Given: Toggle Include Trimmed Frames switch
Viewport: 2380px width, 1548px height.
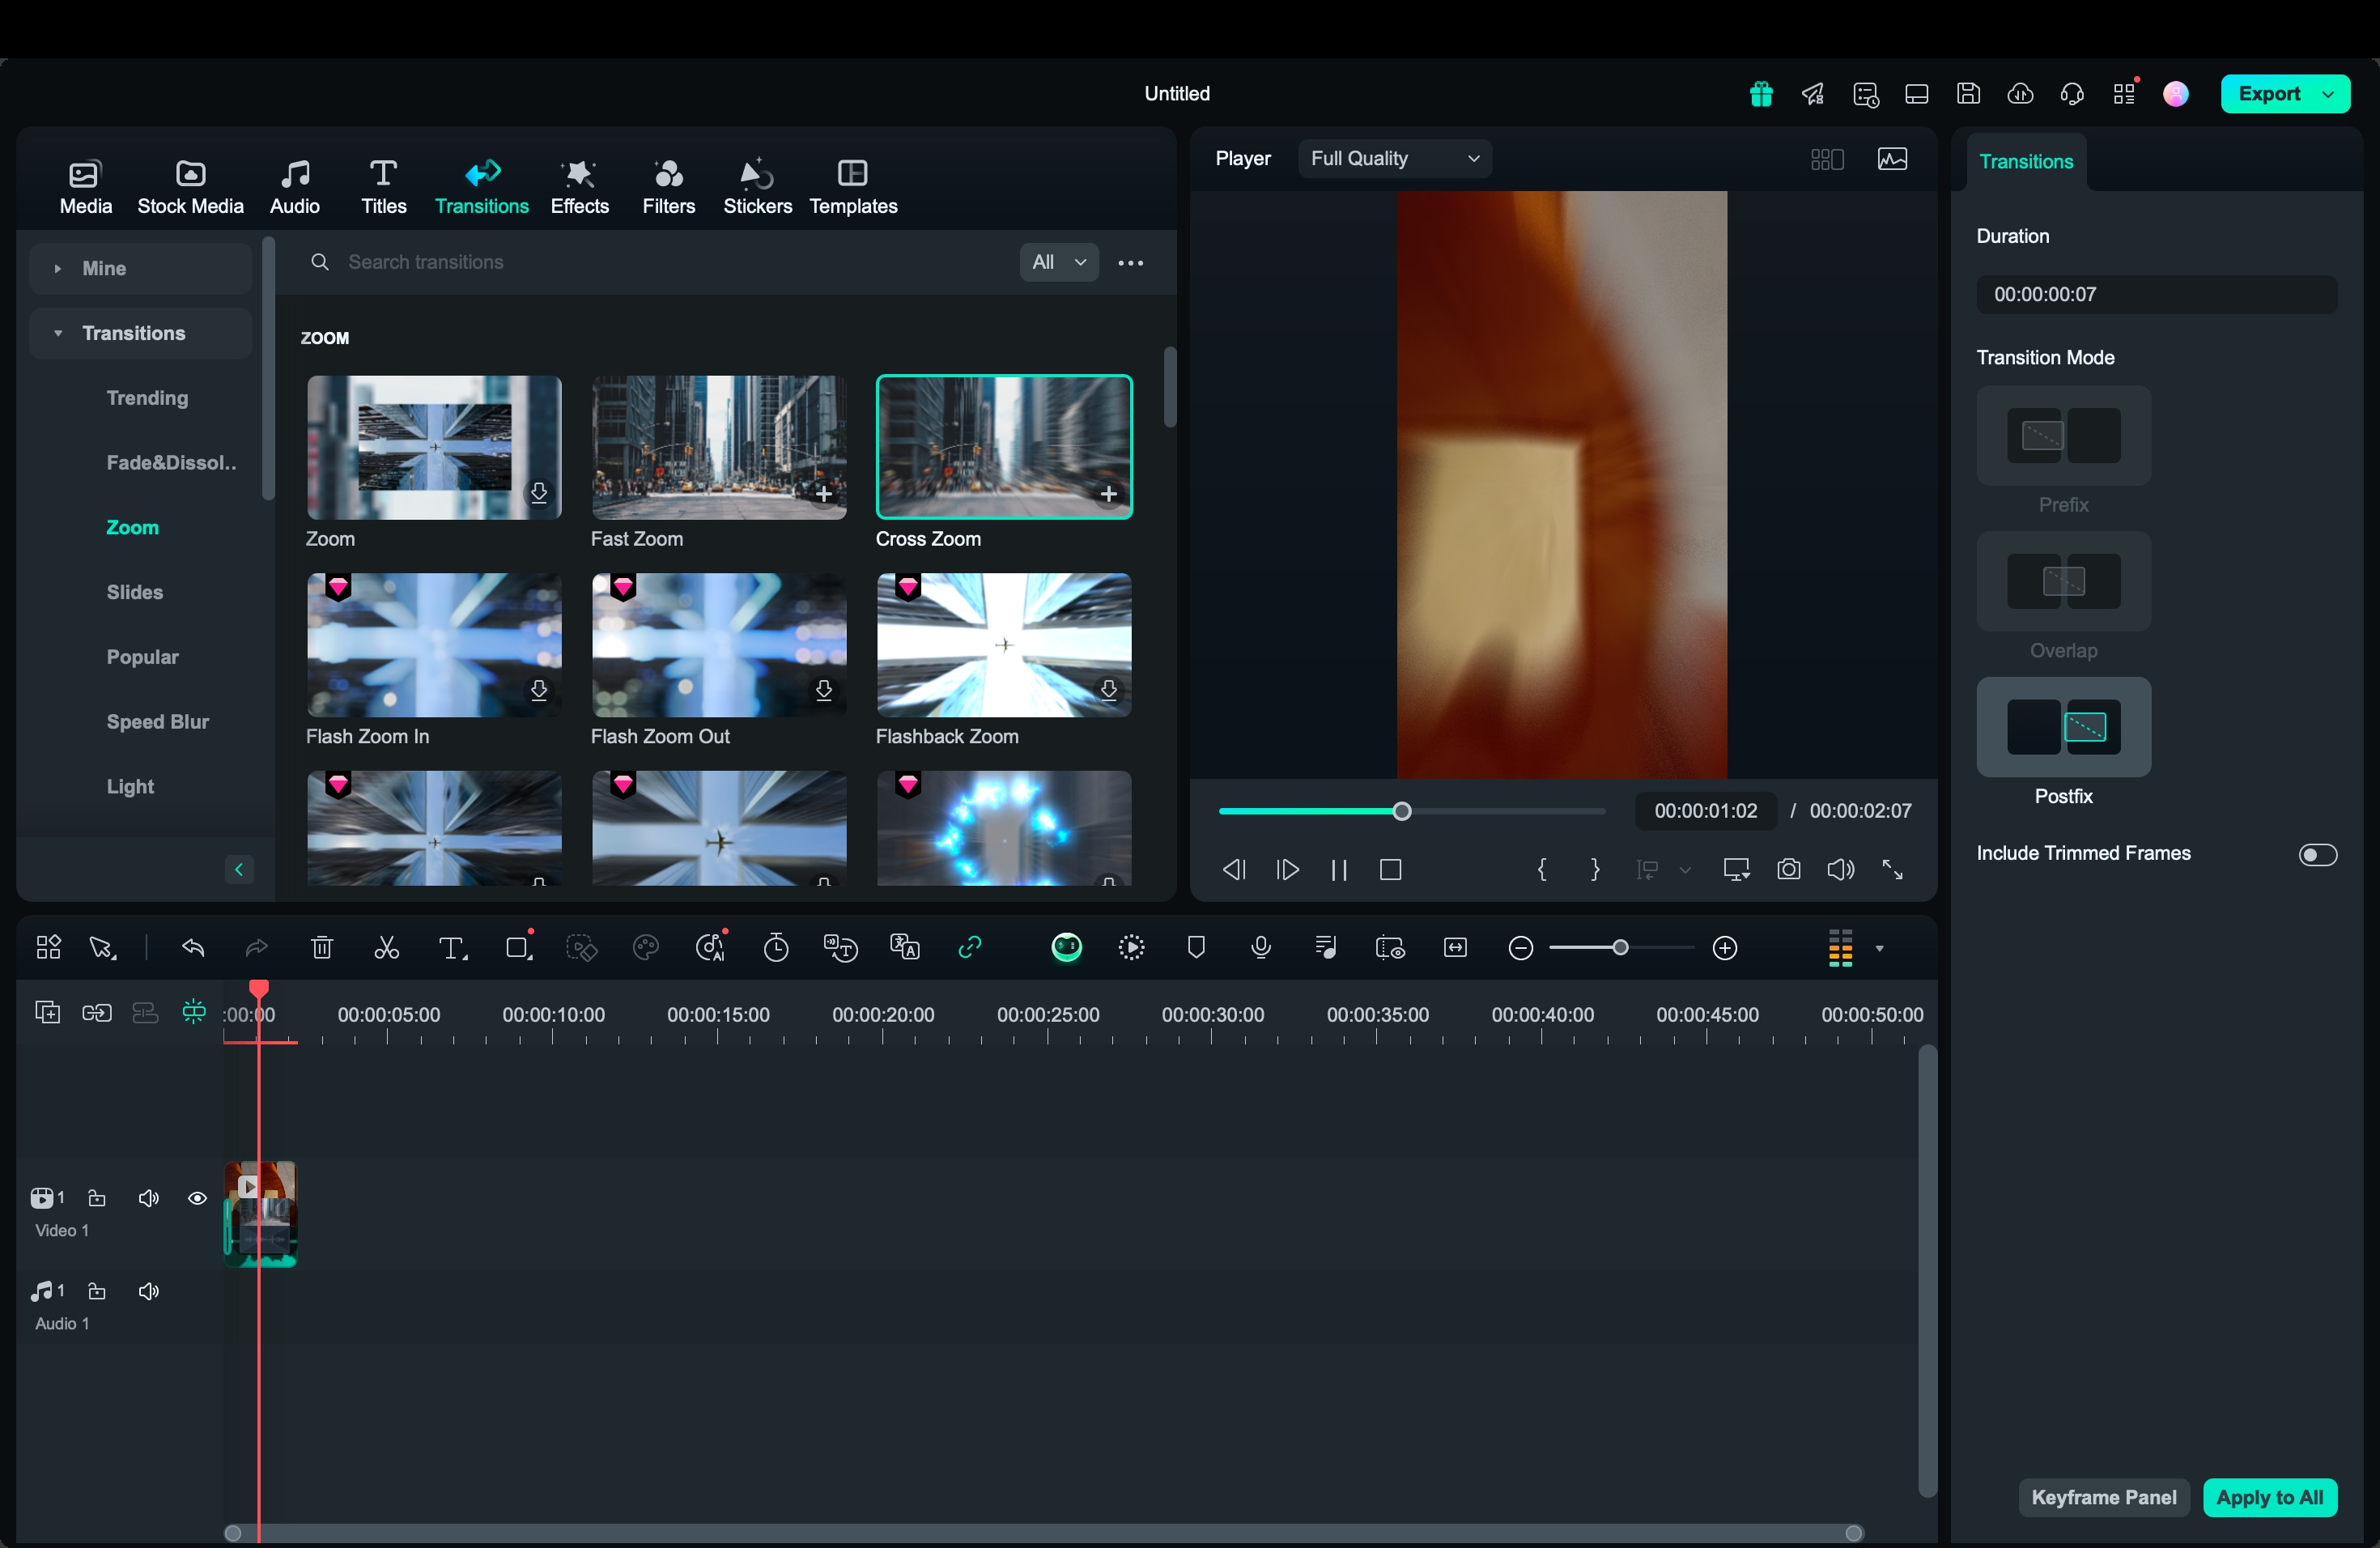Looking at the screenshot, I should point(2317,854).
